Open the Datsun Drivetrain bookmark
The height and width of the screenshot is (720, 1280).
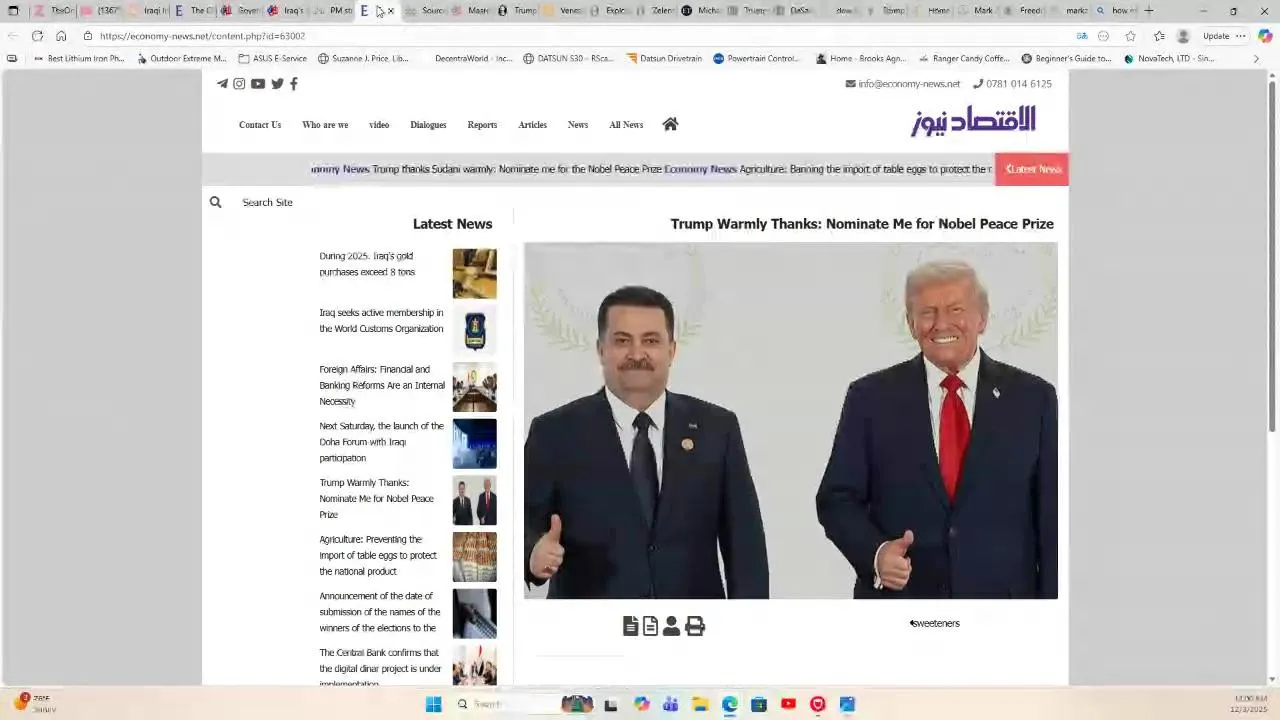coord(664,58)
